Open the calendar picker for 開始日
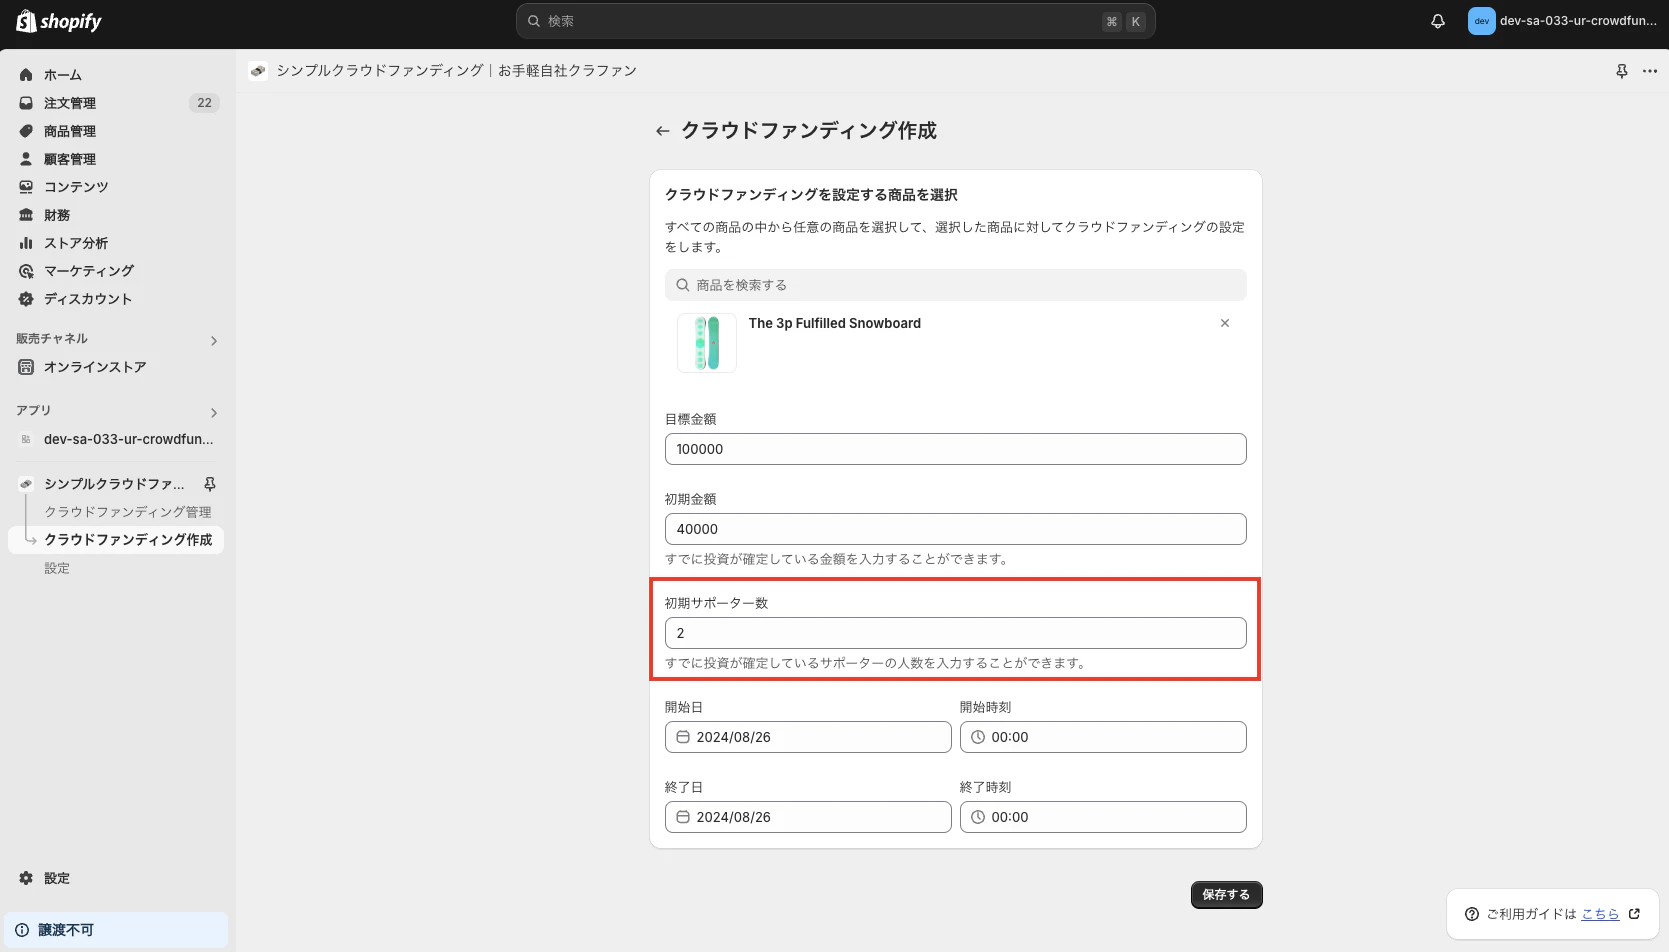 click(x=683, y=737)
